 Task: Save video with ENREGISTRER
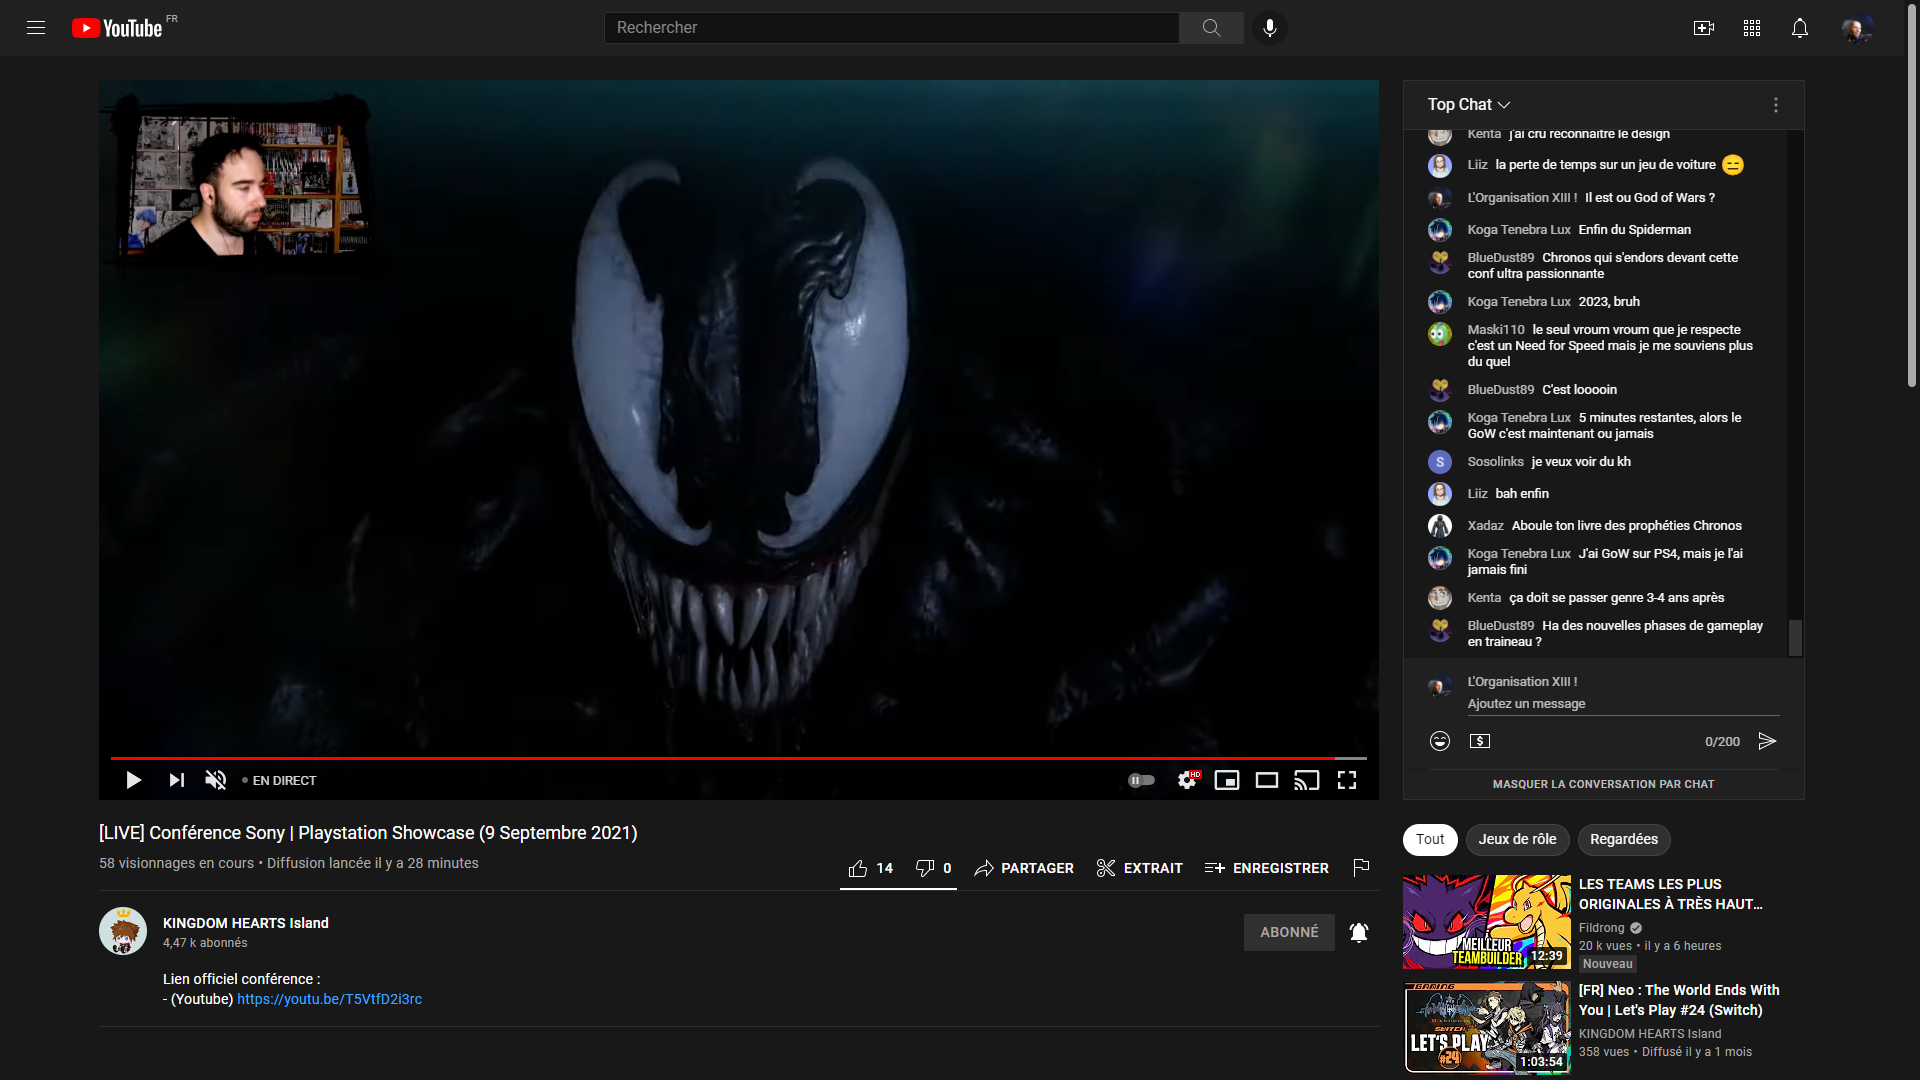(1267, 868)
